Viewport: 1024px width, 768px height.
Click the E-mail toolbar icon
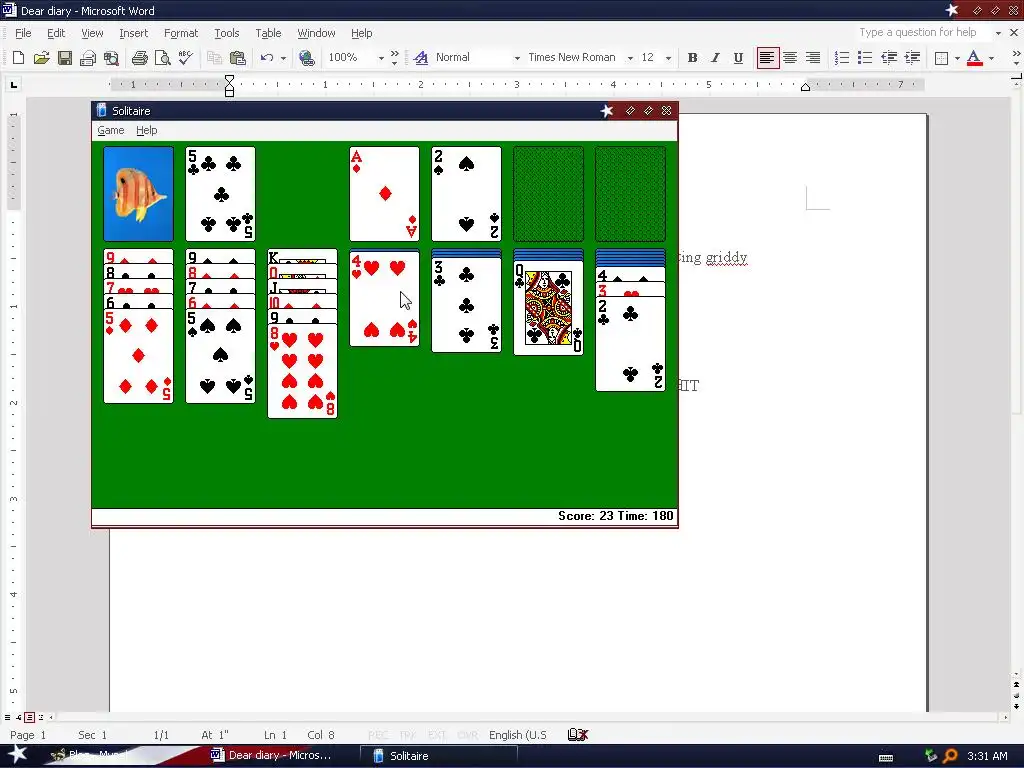click(x=88, y=57)
